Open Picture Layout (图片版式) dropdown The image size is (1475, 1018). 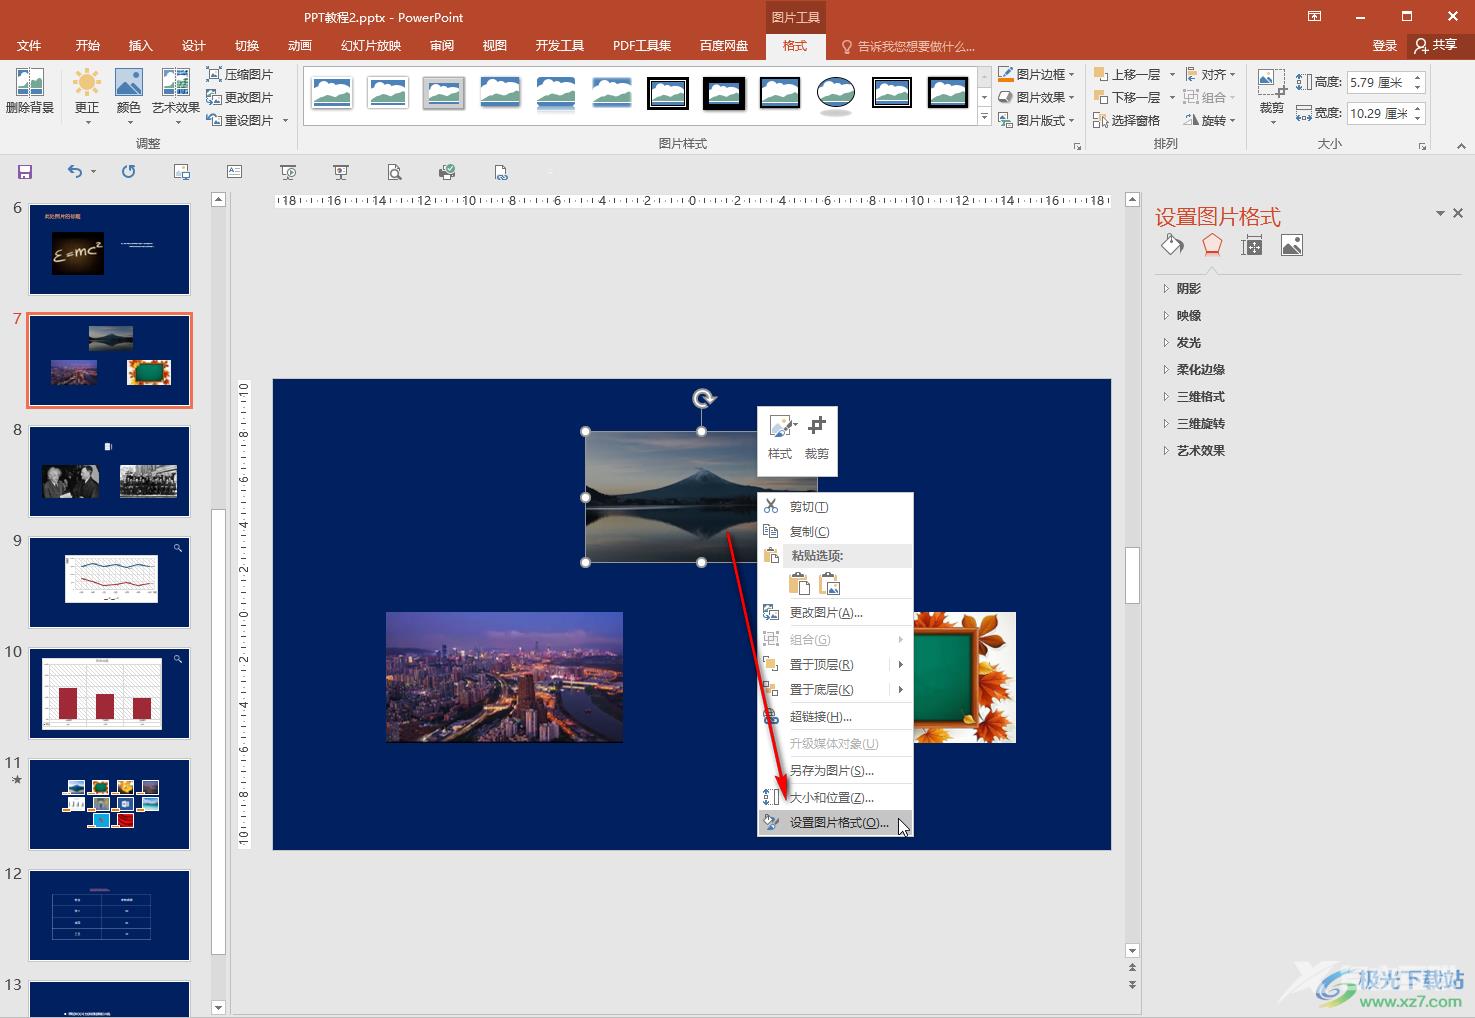(1036, 120)
